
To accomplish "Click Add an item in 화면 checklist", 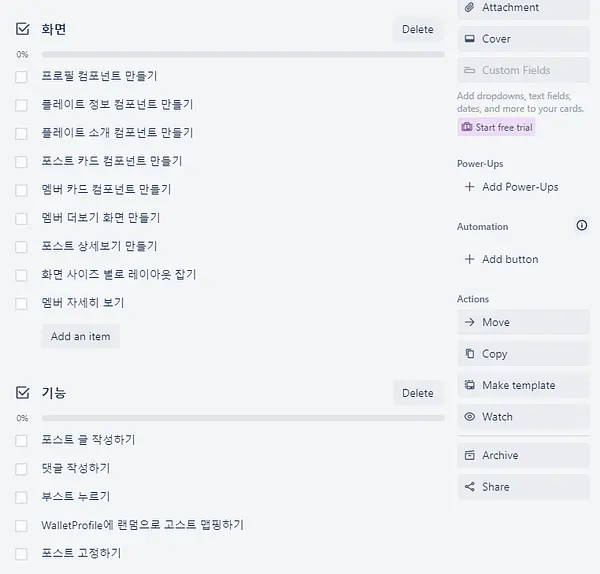I will [80, 336].
